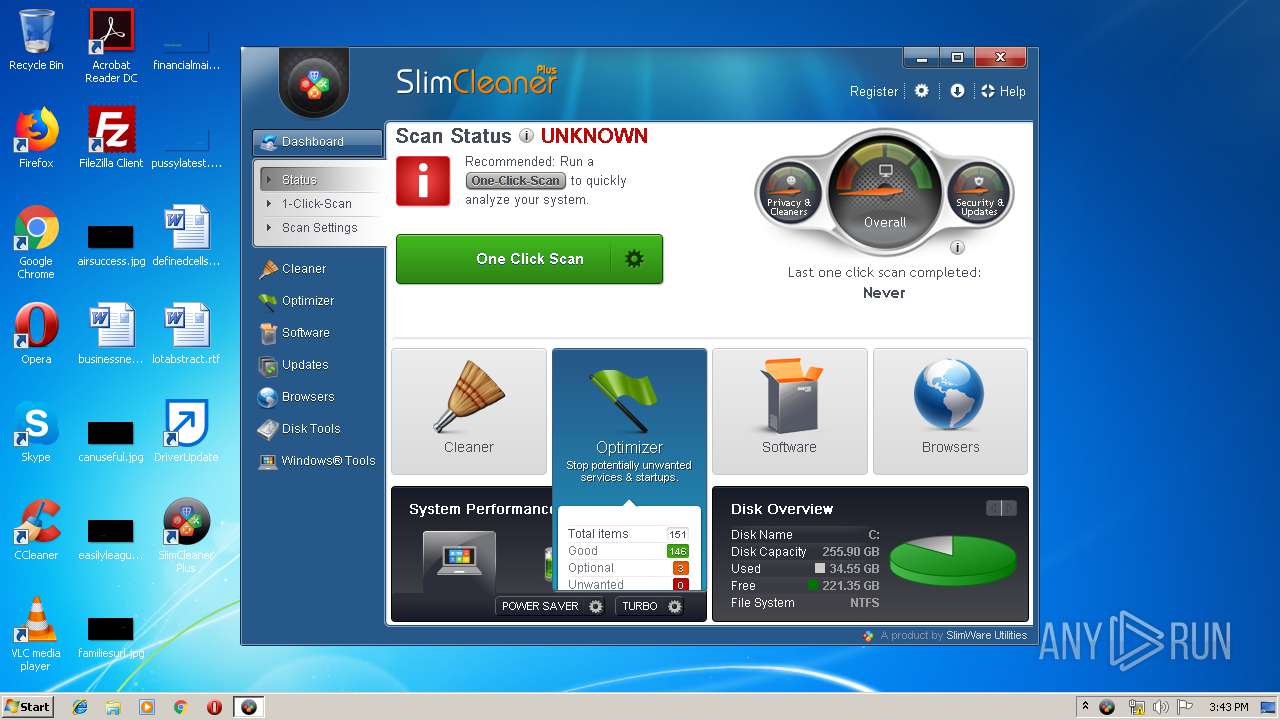Click the taskbar clock showing 3:43 PM
This screenshot has width=1280, height=720.
(x=1228, y=707)
